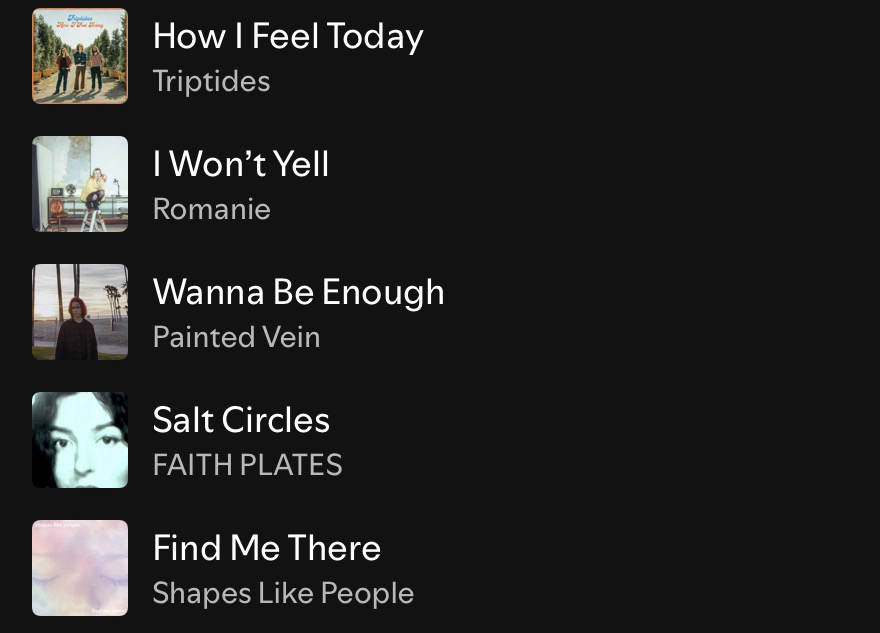This screenshot has height=633, width=880.
Task: Select the Salt Circles album thumbnail
Action: coord(80,440)
